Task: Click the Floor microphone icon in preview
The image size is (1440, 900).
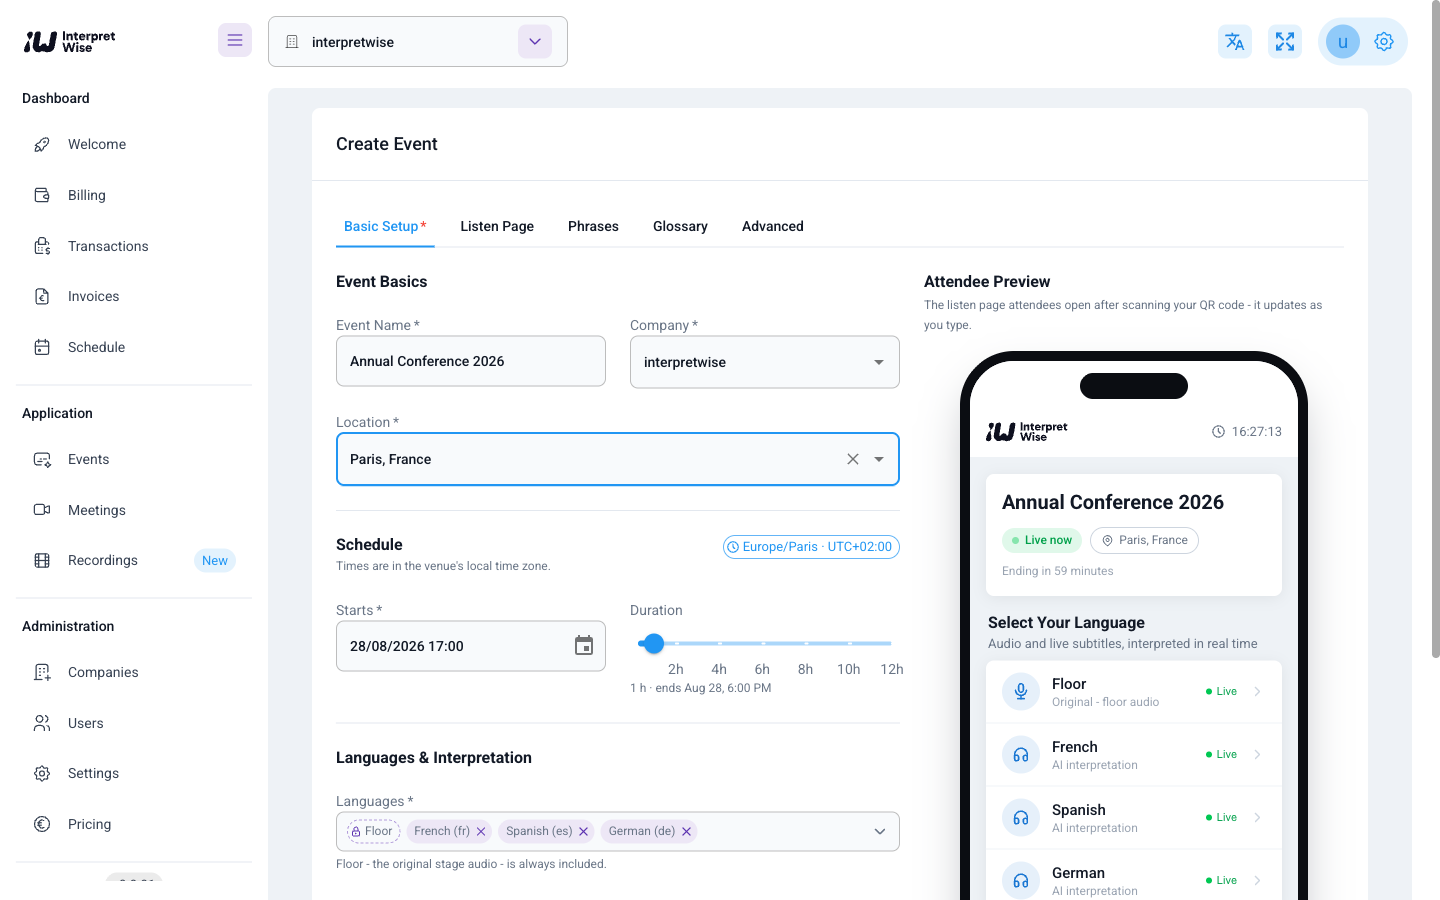Action: point(1021,691)
